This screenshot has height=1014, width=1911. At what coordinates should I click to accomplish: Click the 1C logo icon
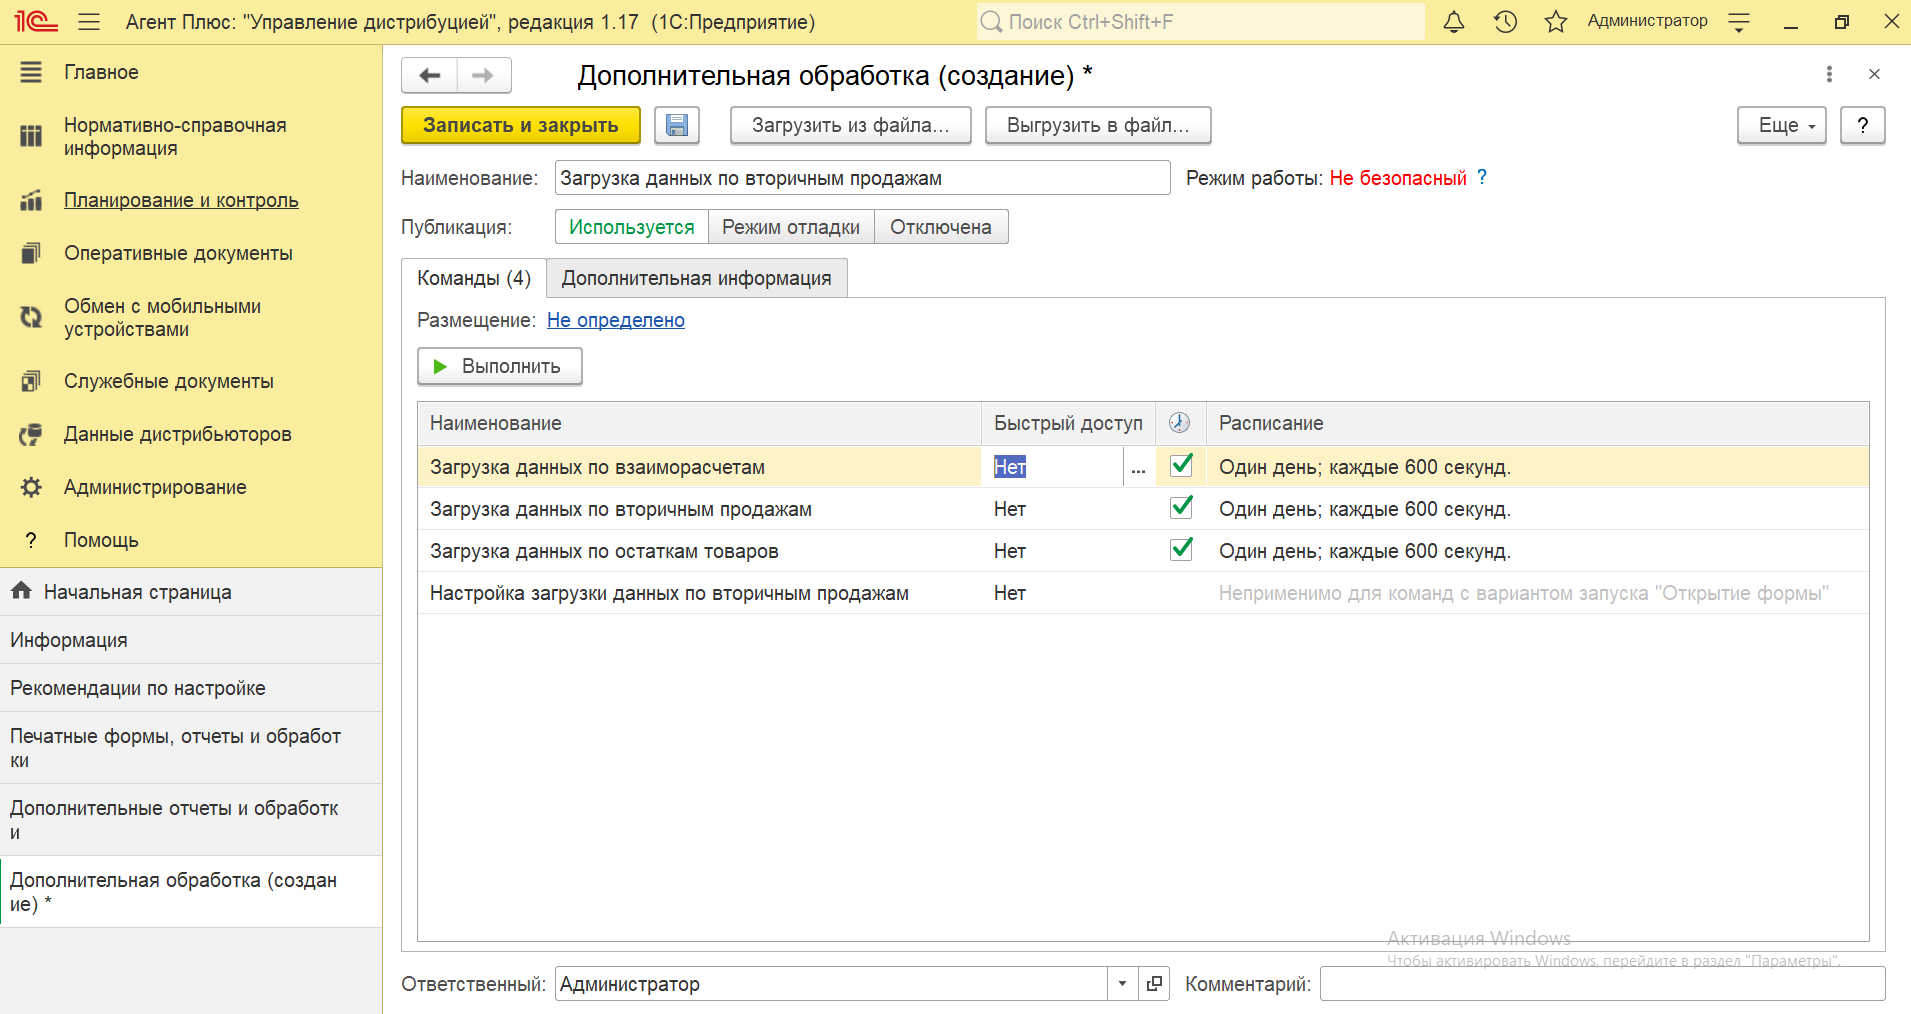point(35,21)
